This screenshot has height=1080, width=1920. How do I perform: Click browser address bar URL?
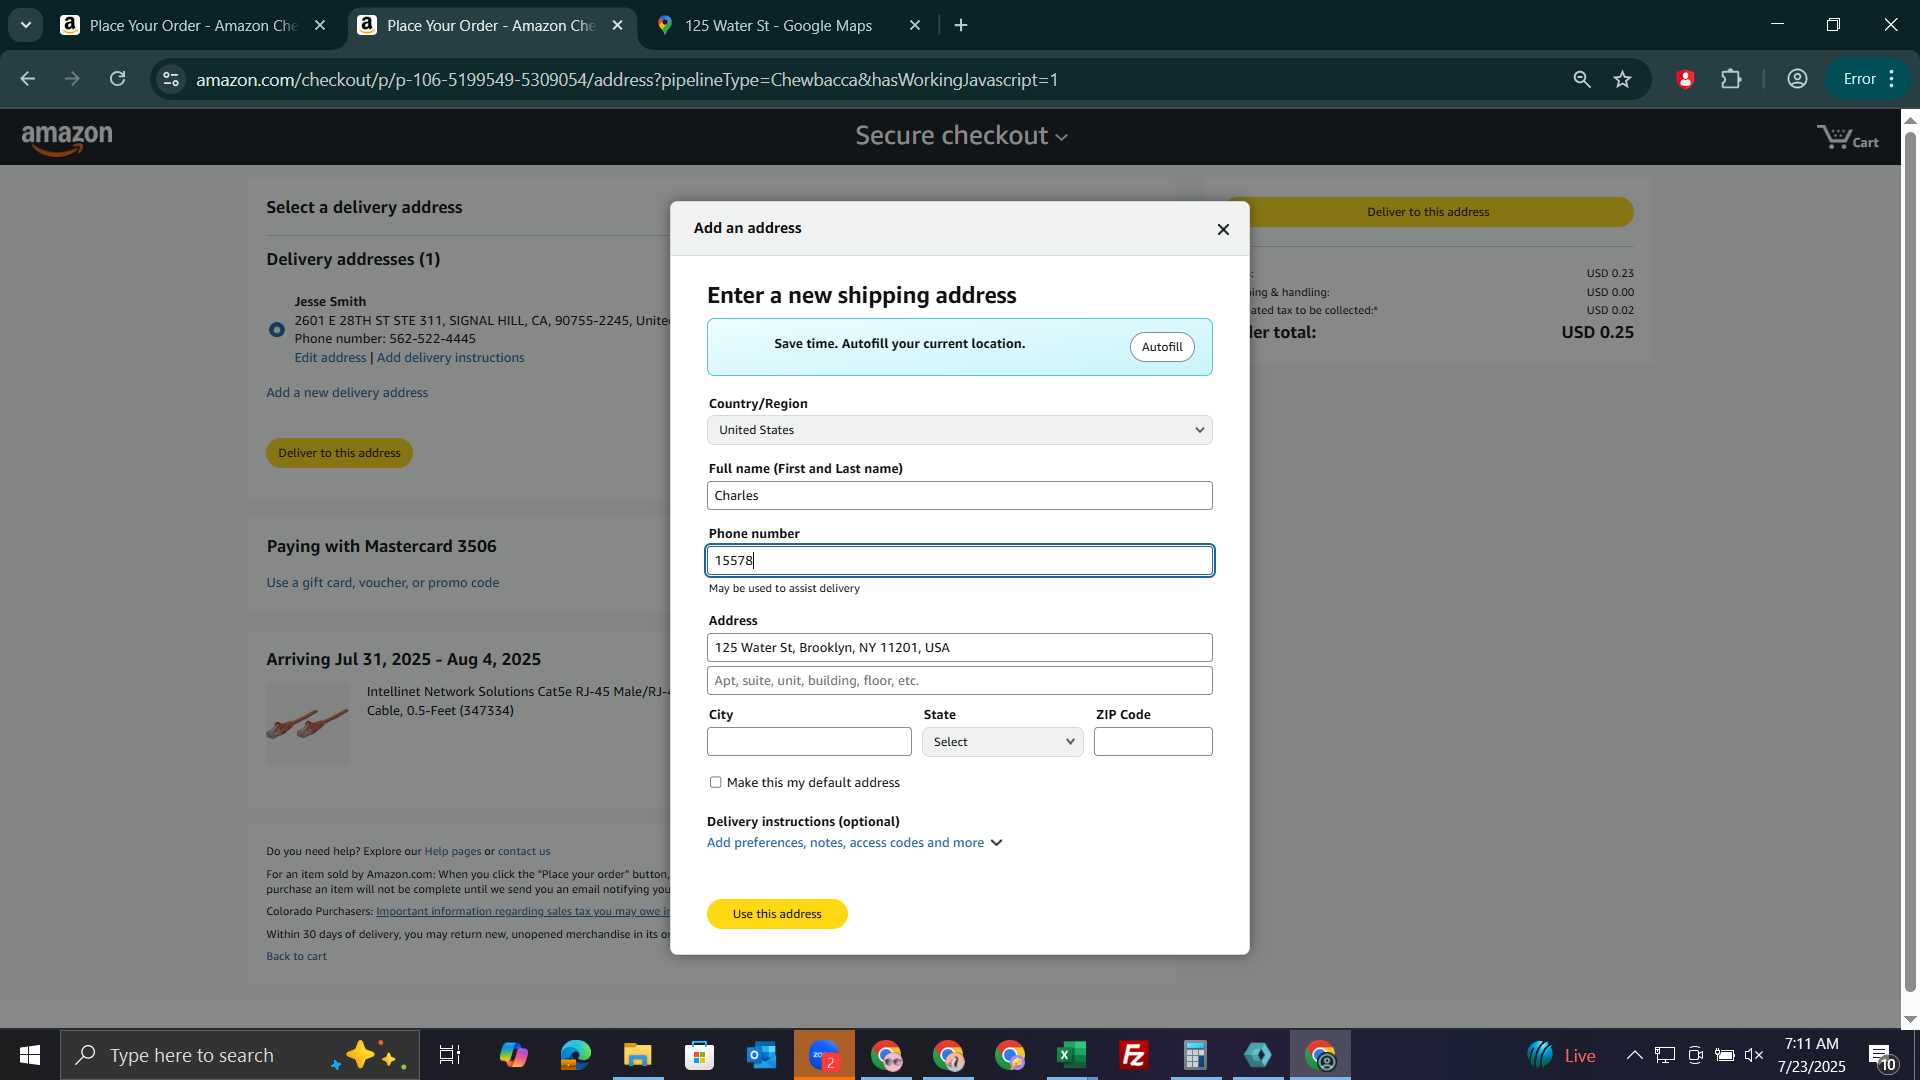tap(627, 80)
